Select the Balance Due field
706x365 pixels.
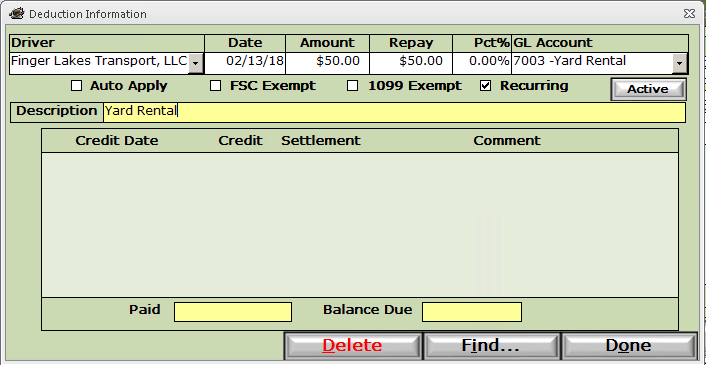click(x=472, y=312)
